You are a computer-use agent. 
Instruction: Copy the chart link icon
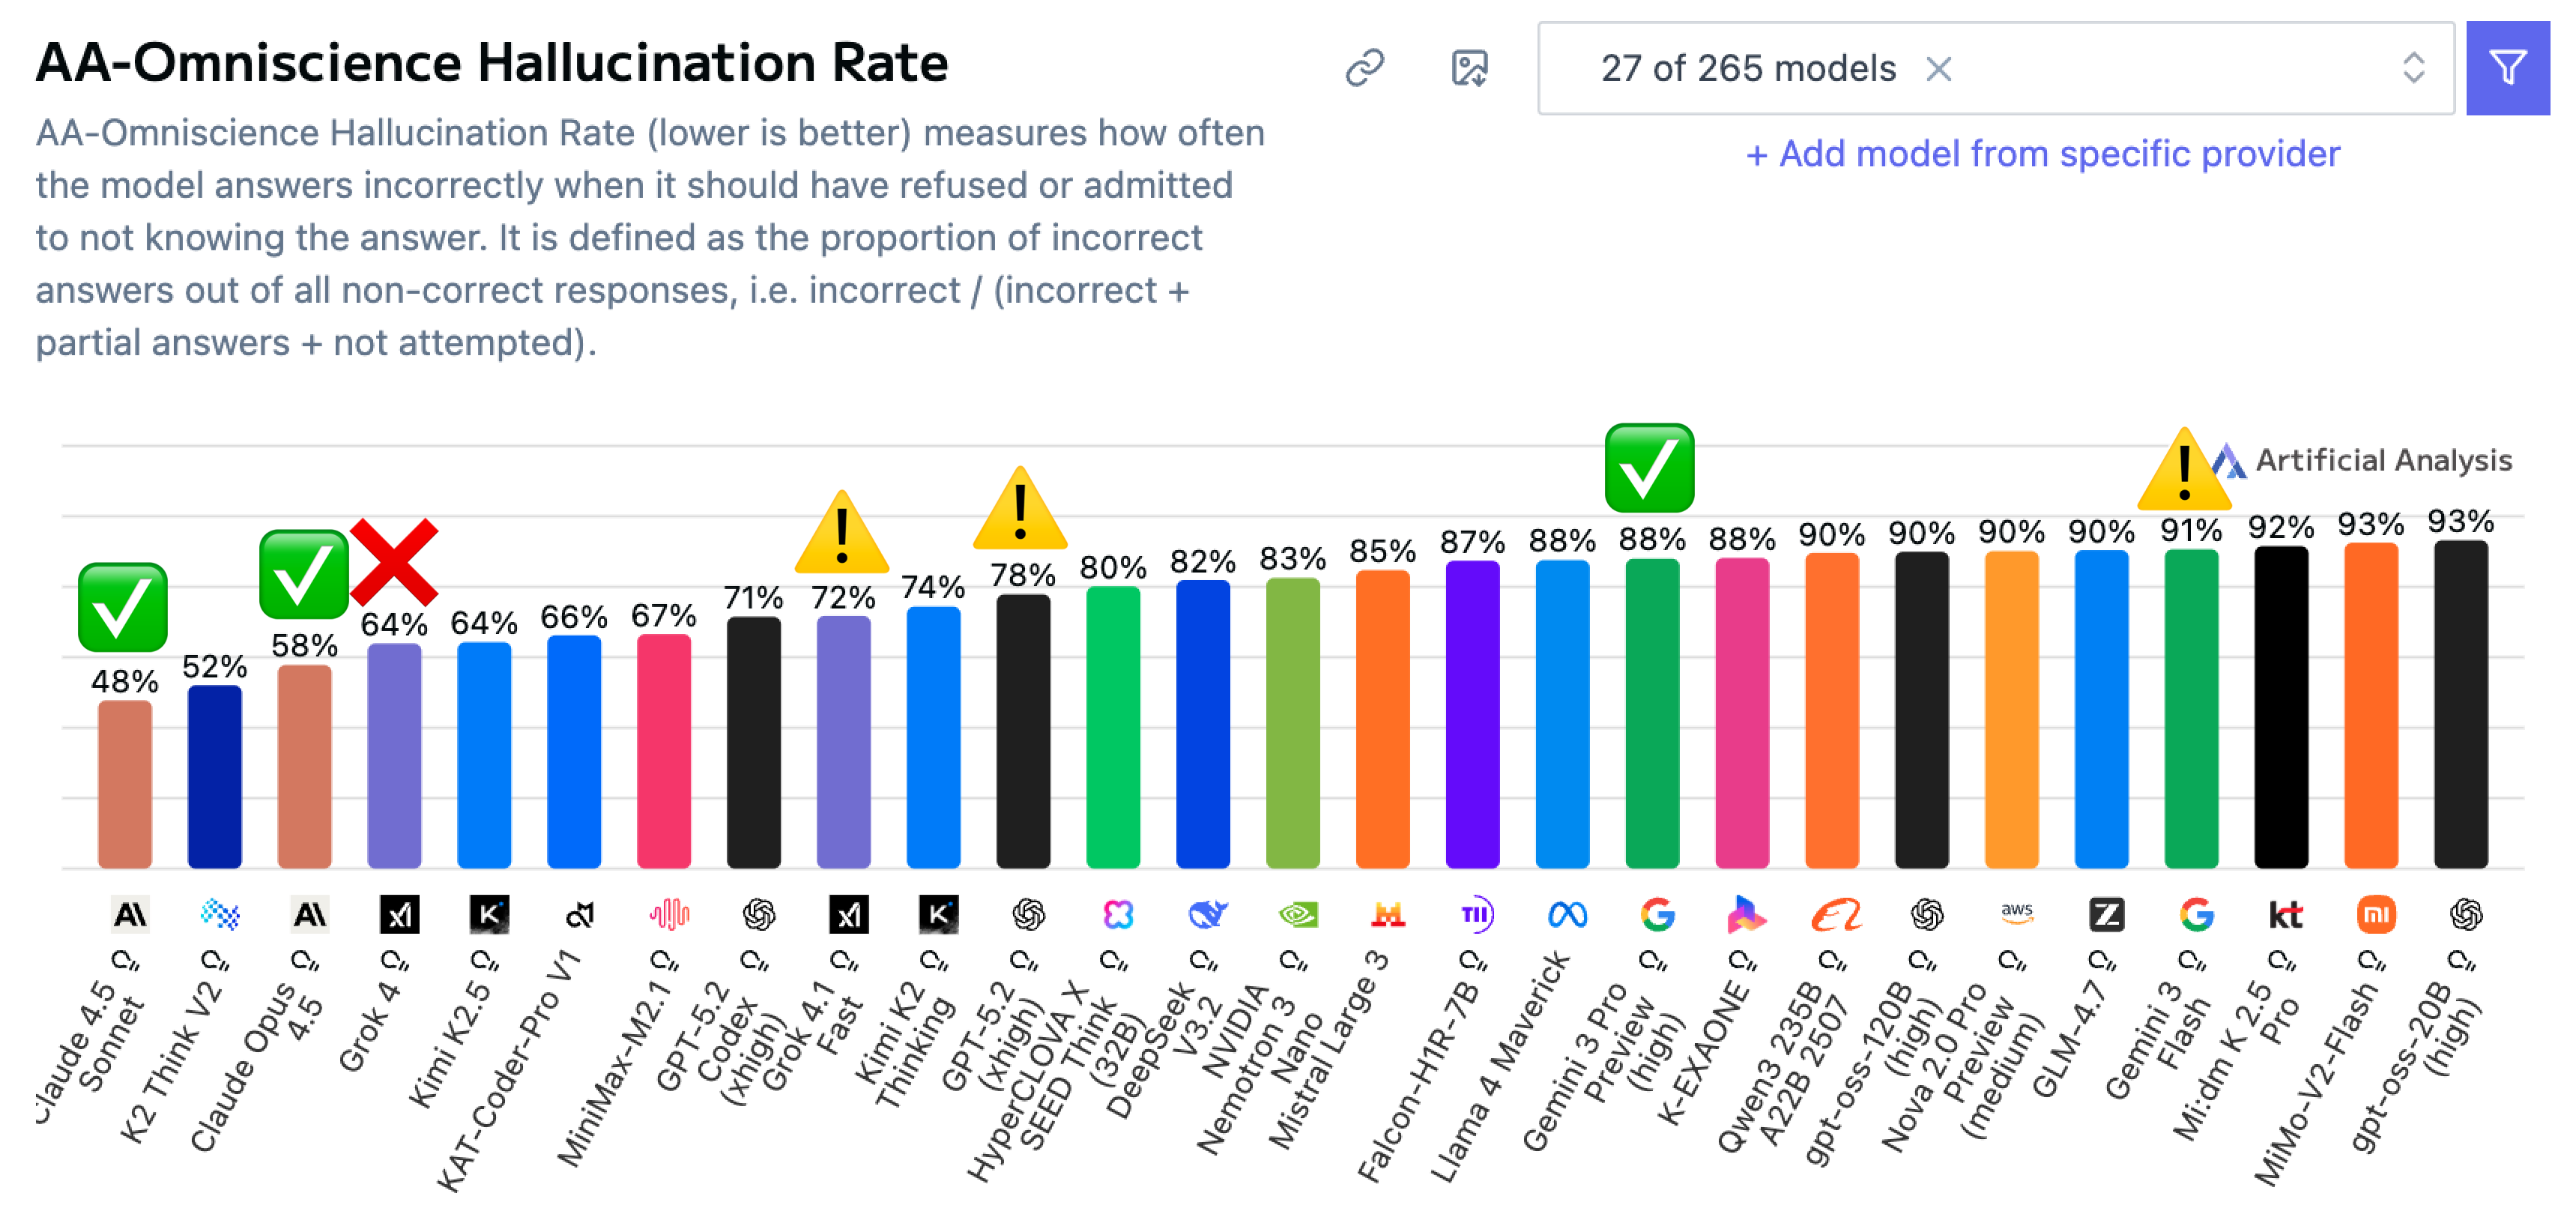(x=1365, y=68)
